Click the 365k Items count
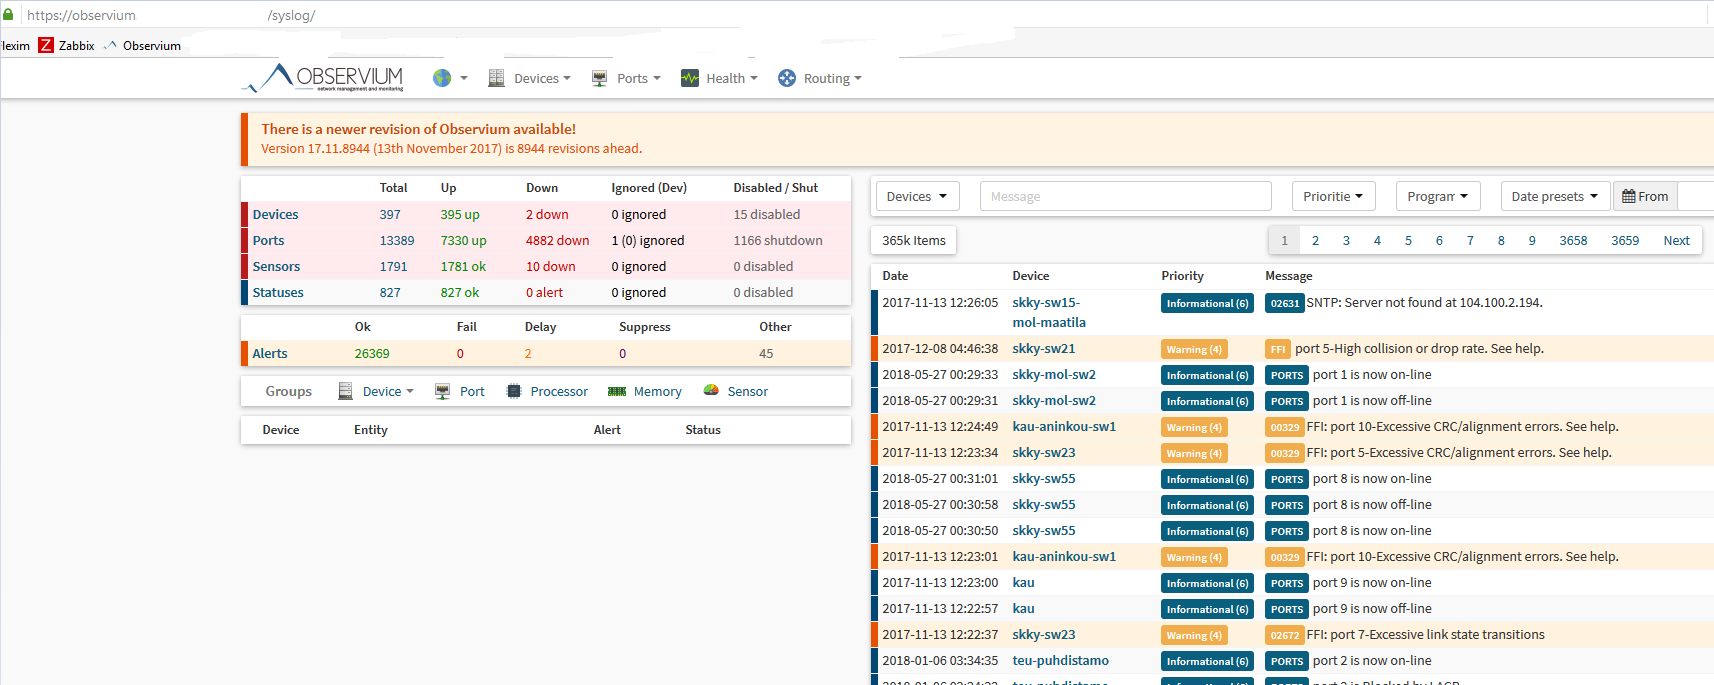1714x685 pixels. tap(914, 240)
